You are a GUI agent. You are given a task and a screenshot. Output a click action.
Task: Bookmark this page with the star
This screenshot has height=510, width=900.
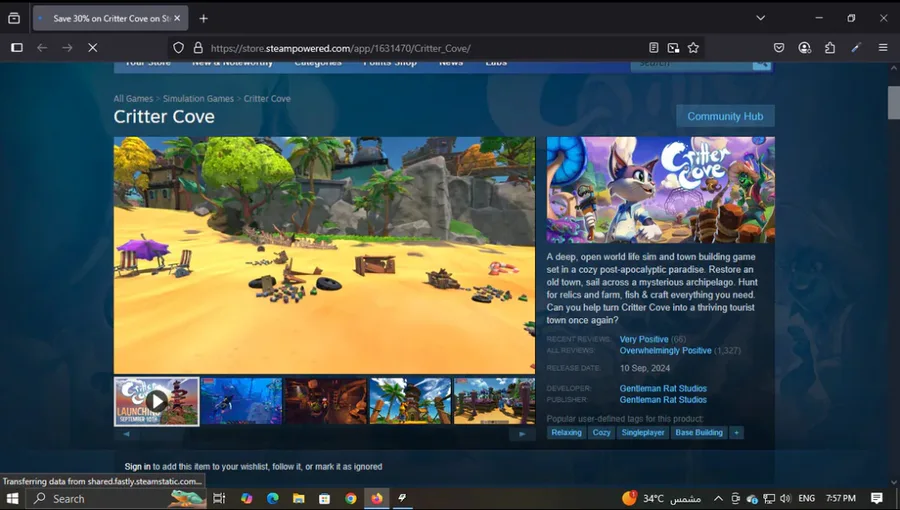click(693, 48)
